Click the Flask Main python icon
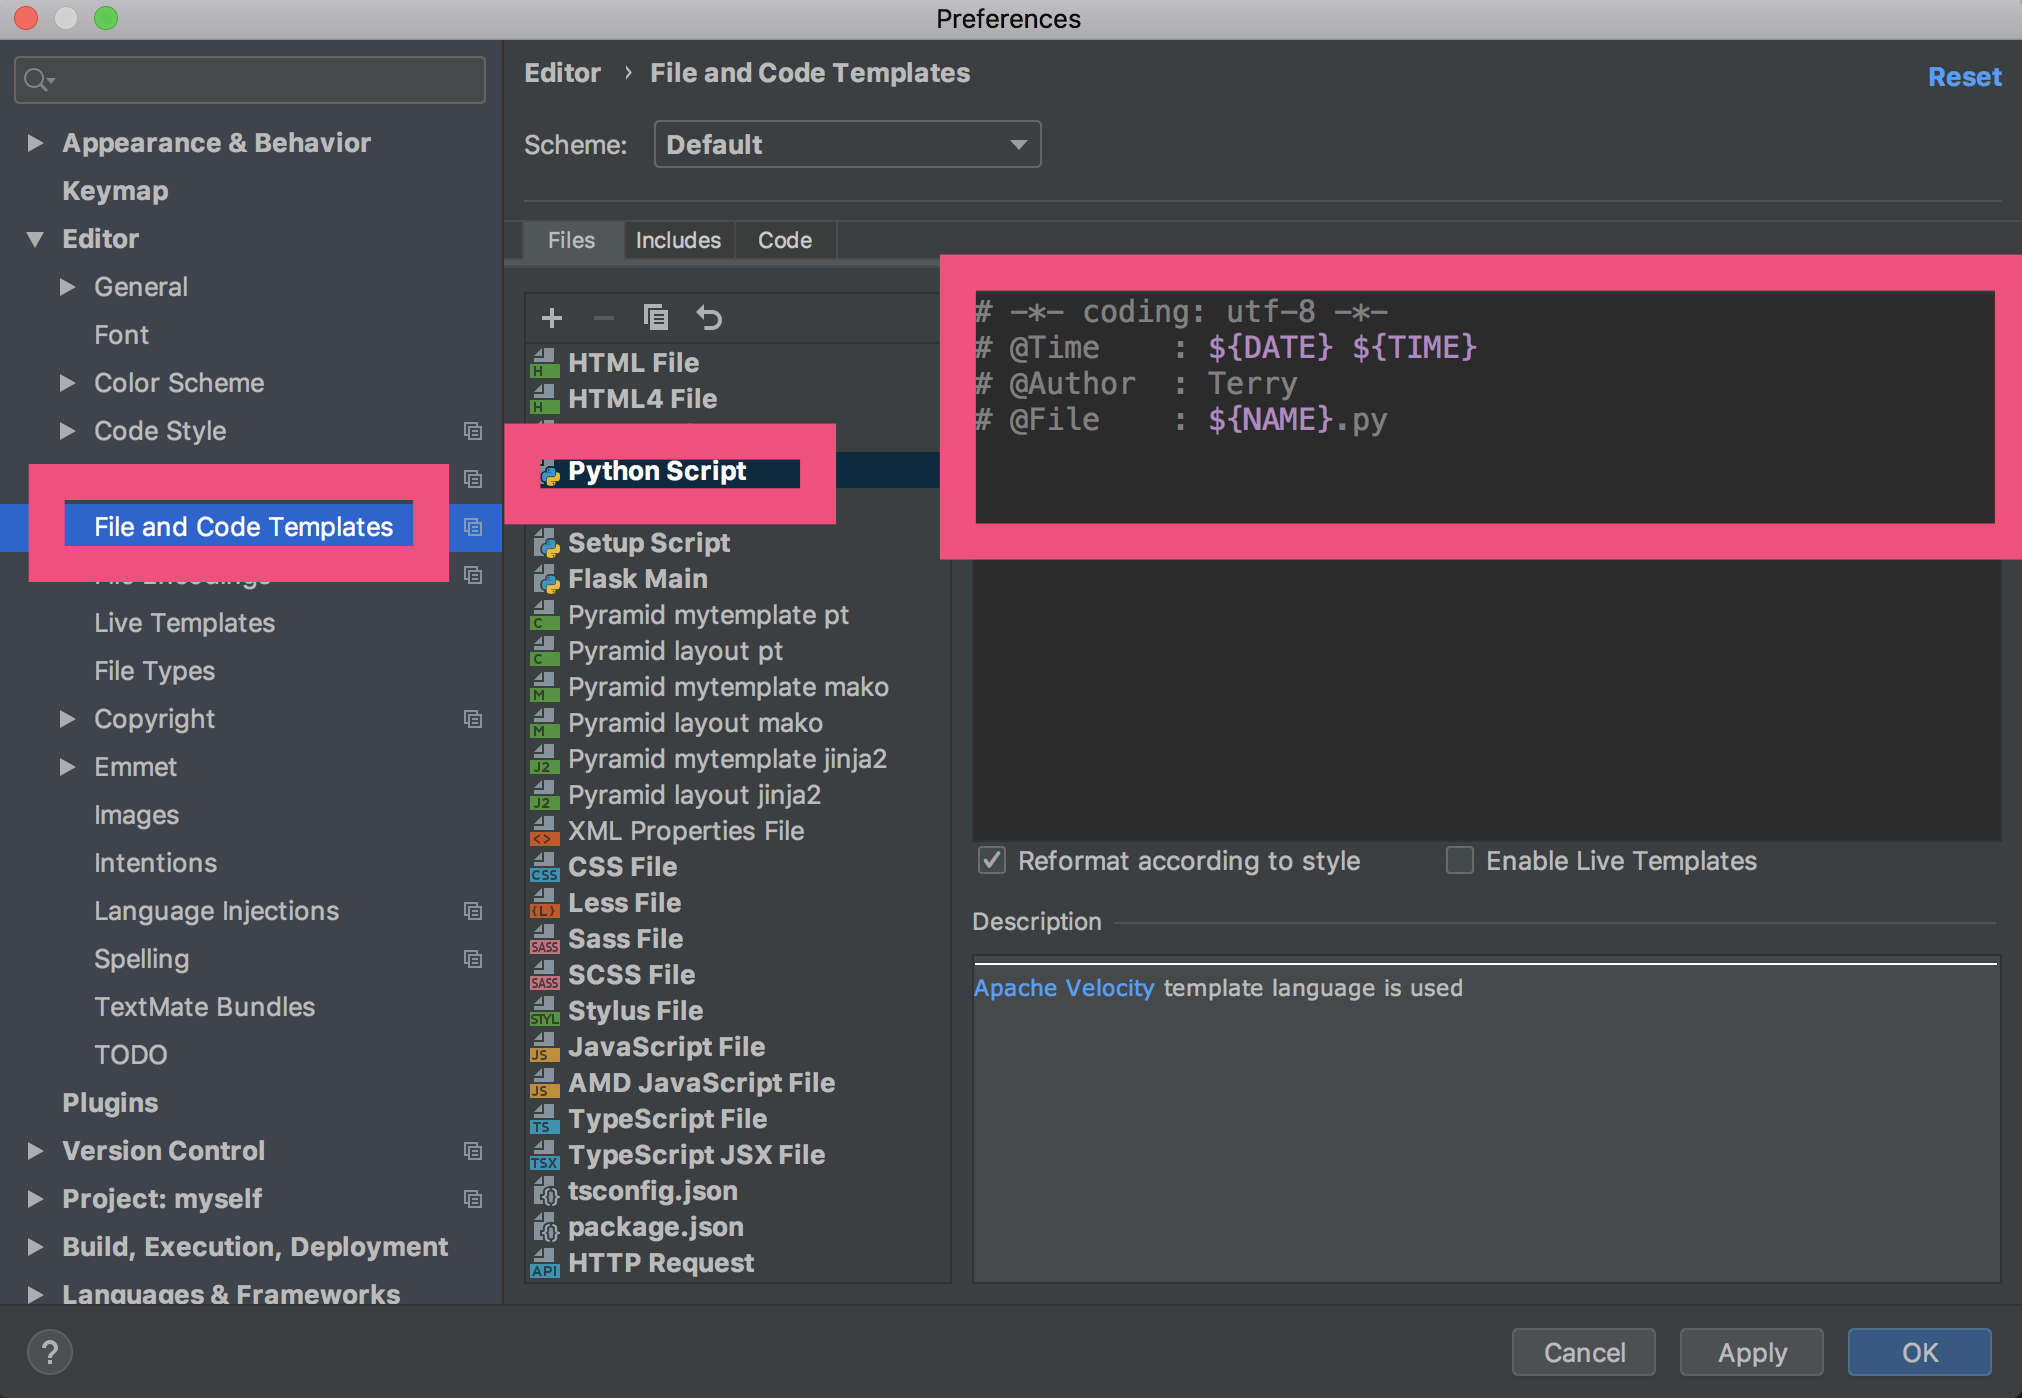2022x1398 pixels. click(544, 579)
